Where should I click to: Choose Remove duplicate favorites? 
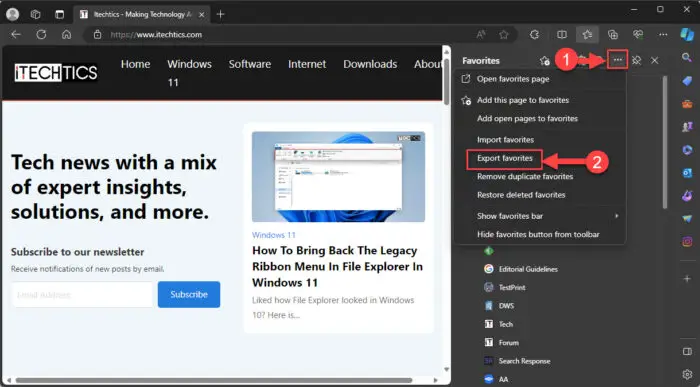click(540, 176)
